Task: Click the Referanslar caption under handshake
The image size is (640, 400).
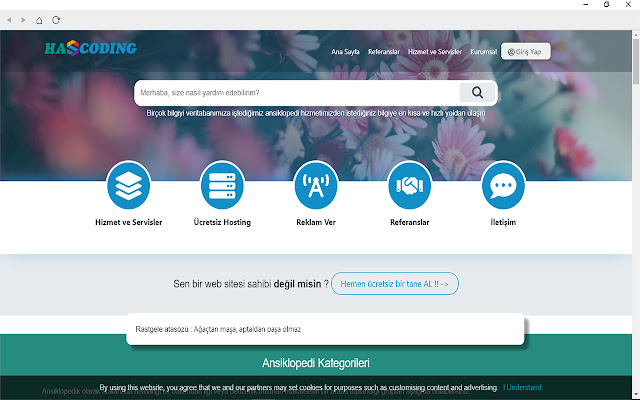Action: [410, 222]
